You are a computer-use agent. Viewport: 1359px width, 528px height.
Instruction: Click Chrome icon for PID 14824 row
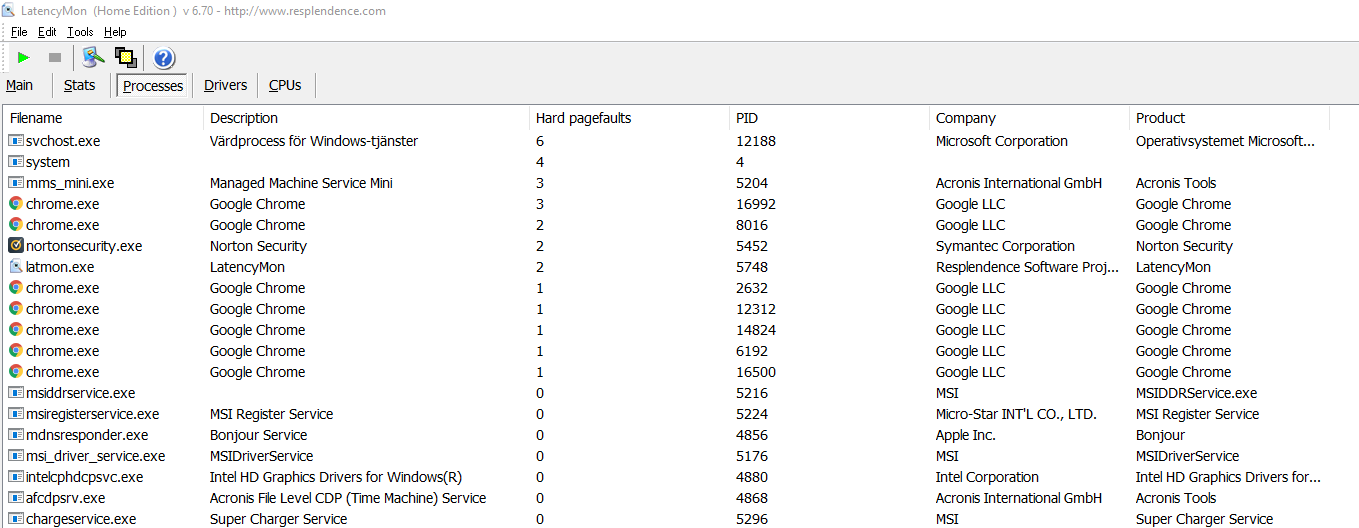click(16, 330)
